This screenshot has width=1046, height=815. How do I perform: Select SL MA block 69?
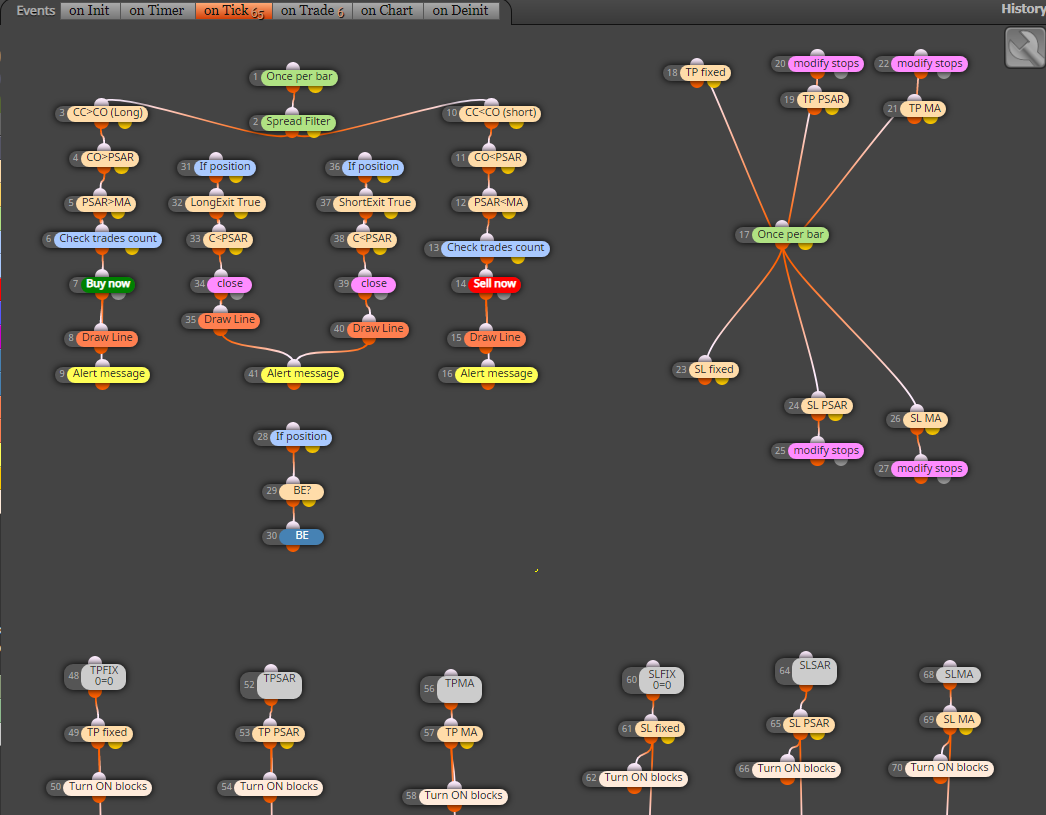959,720
